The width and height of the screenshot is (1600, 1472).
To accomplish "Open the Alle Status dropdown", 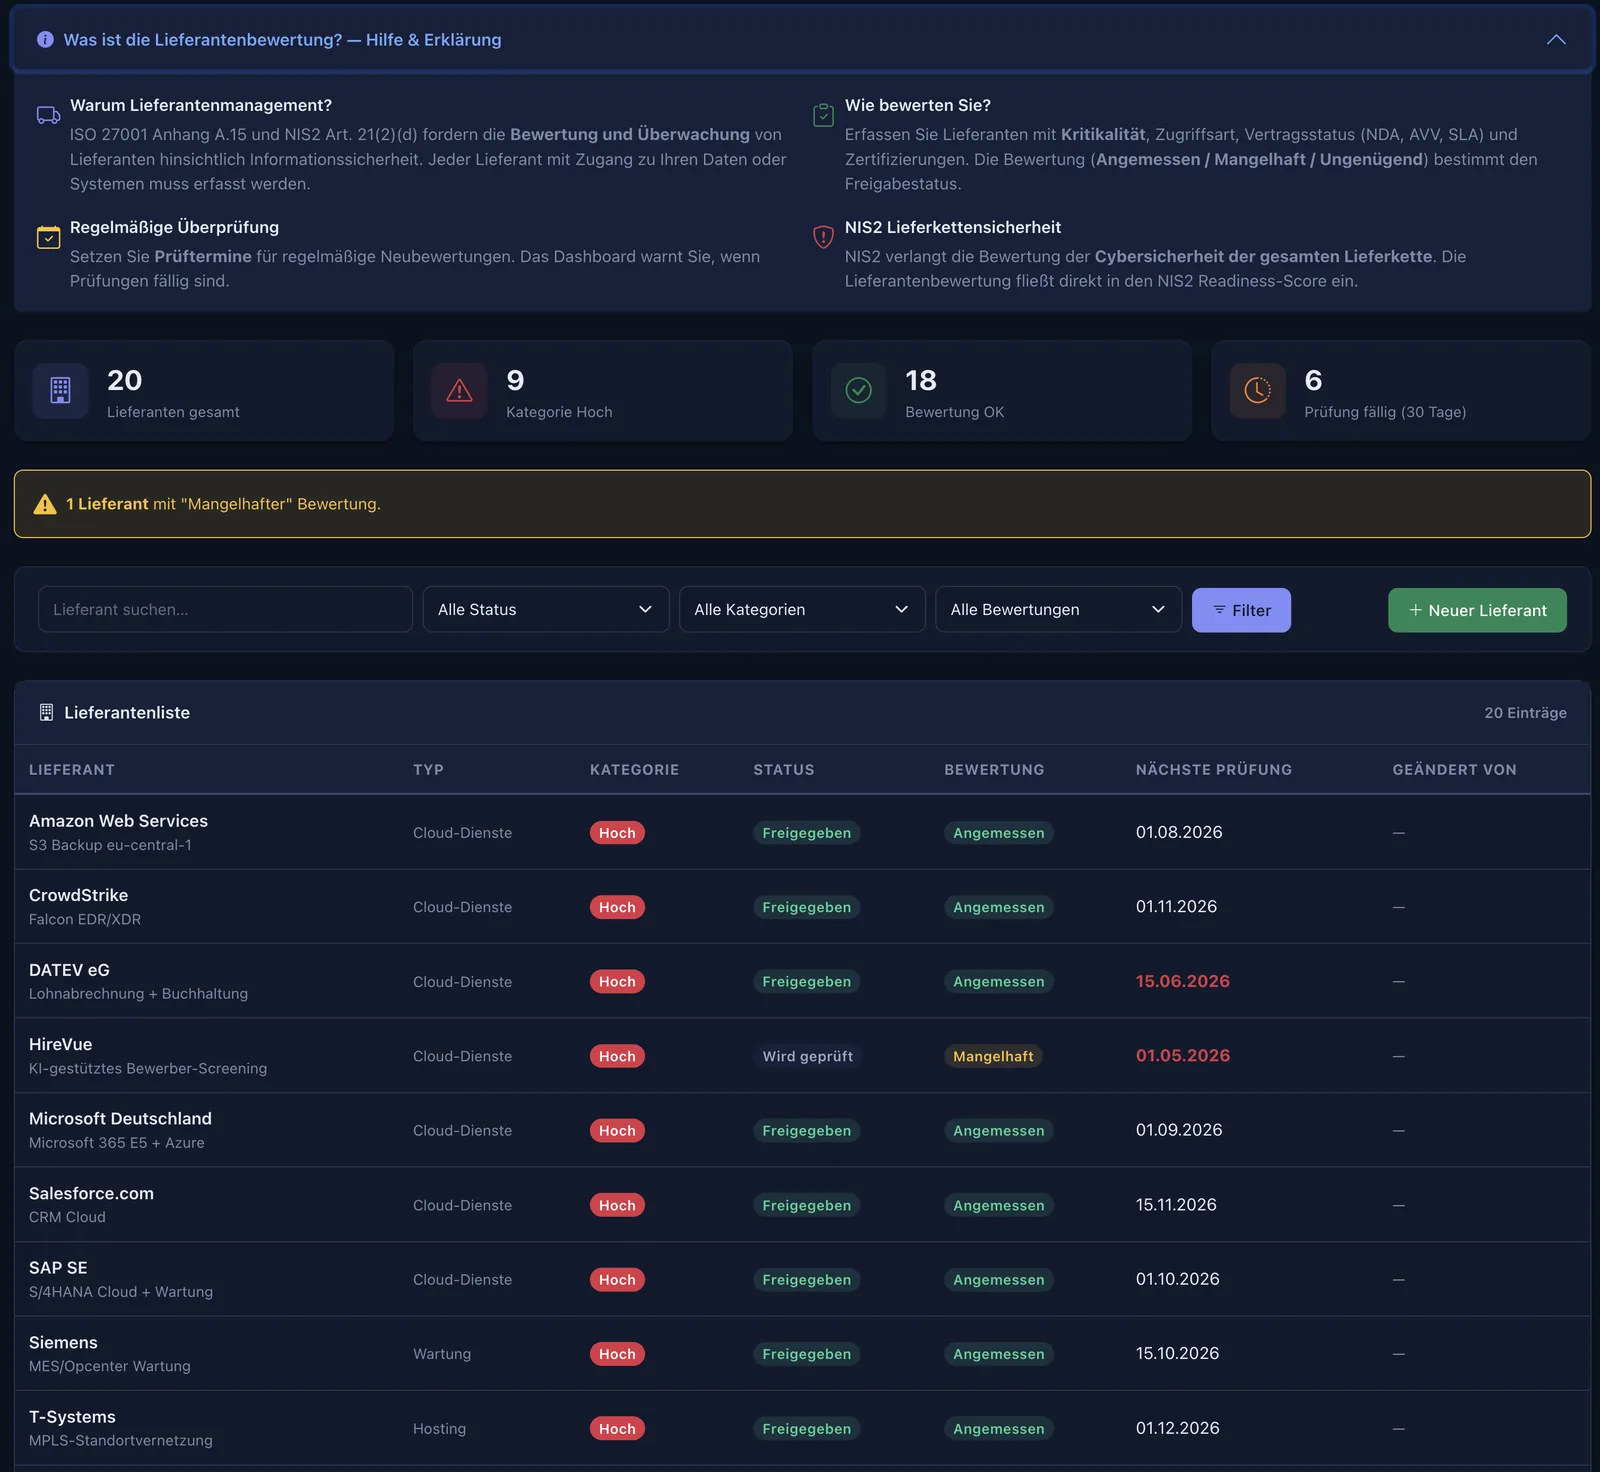I will click(546, 609).
